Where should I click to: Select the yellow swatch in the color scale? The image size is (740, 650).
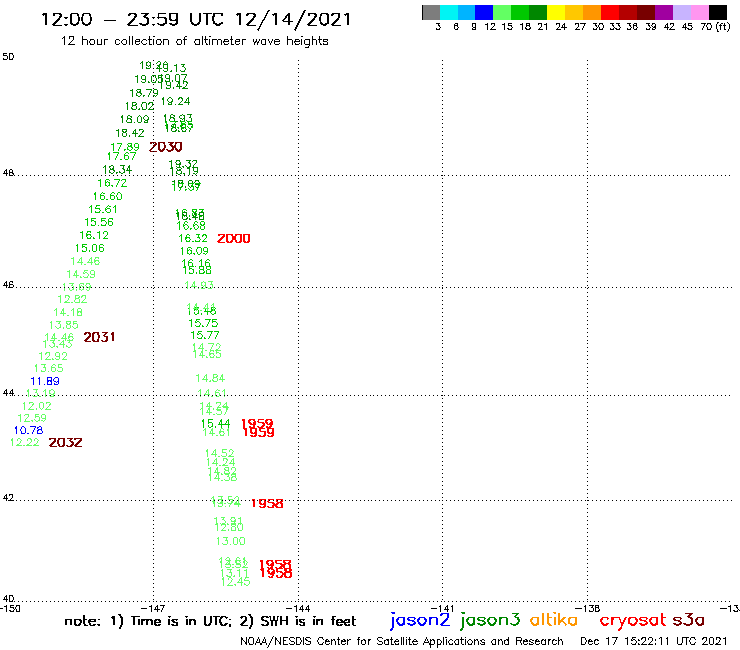[556, 12]
